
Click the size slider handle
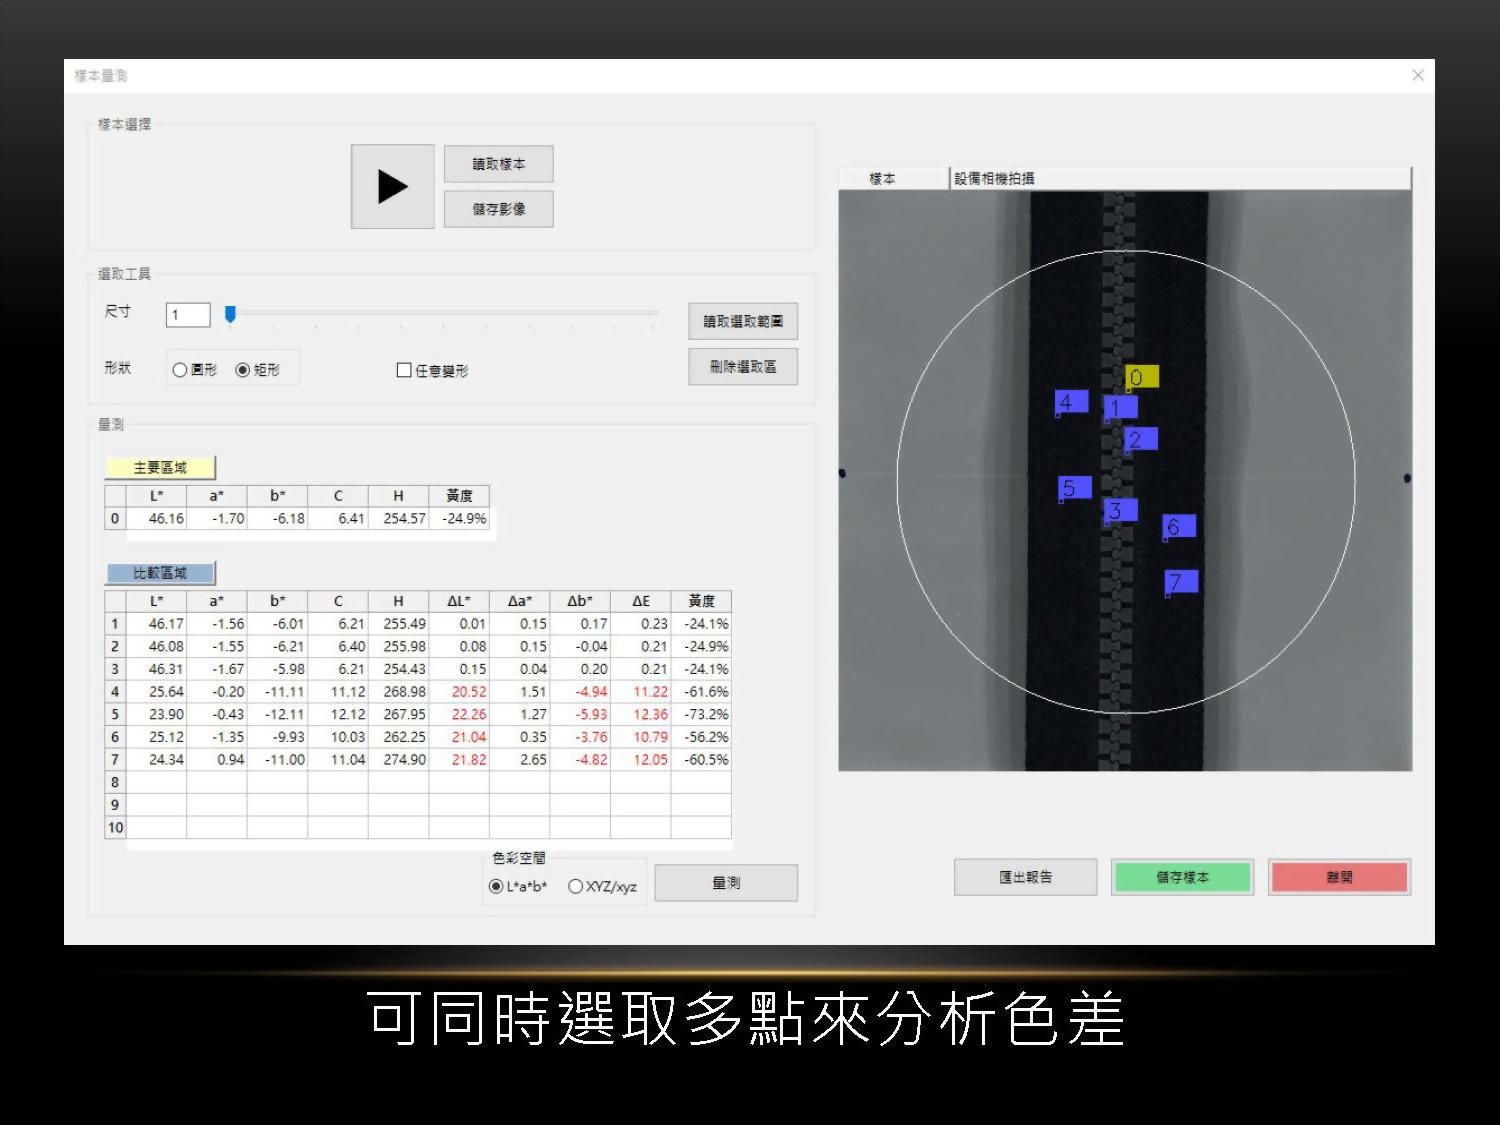230,315
